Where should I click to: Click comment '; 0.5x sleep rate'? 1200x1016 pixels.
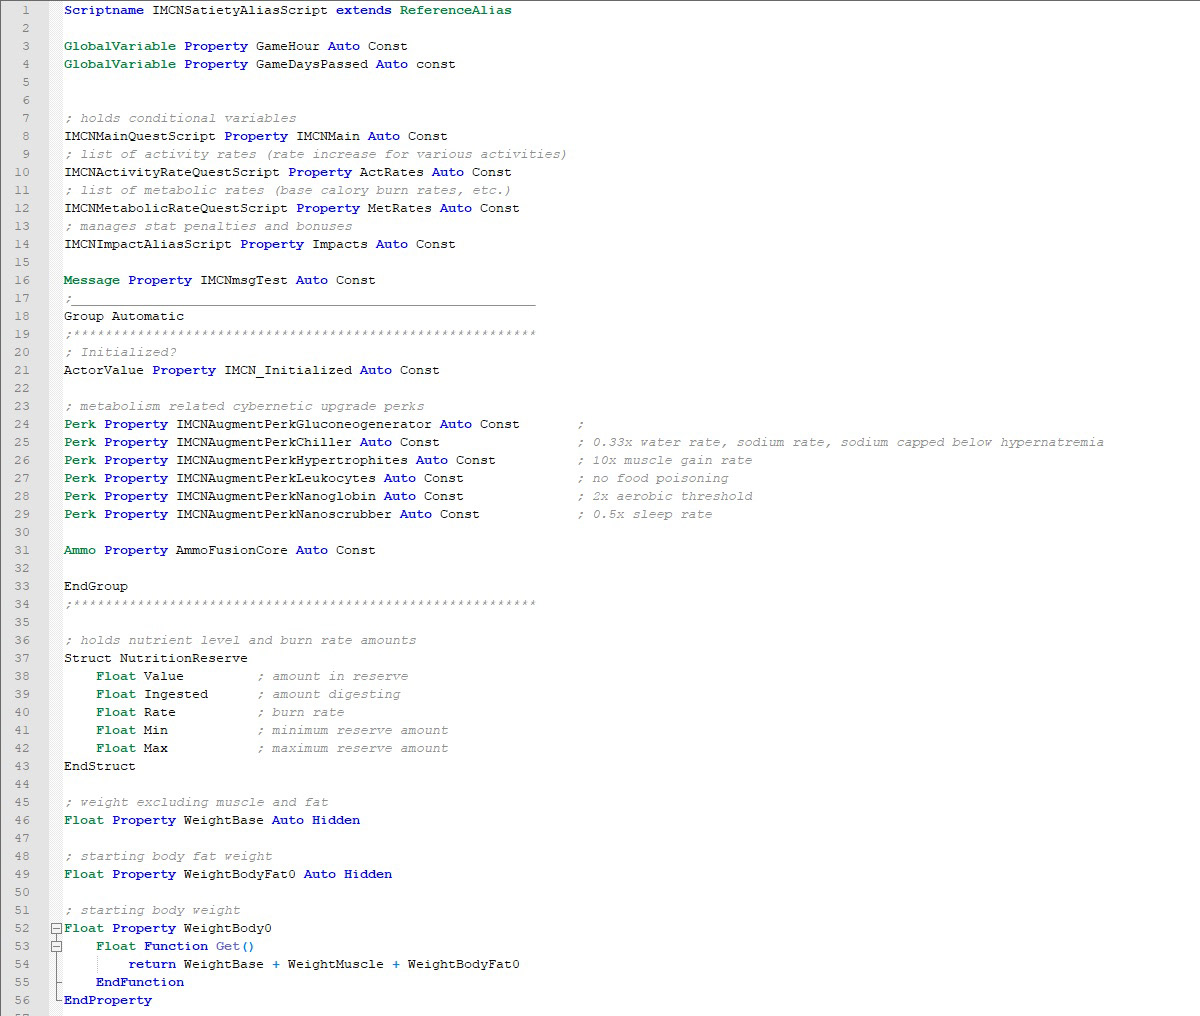pyautogui.click(x=644, y=514)
